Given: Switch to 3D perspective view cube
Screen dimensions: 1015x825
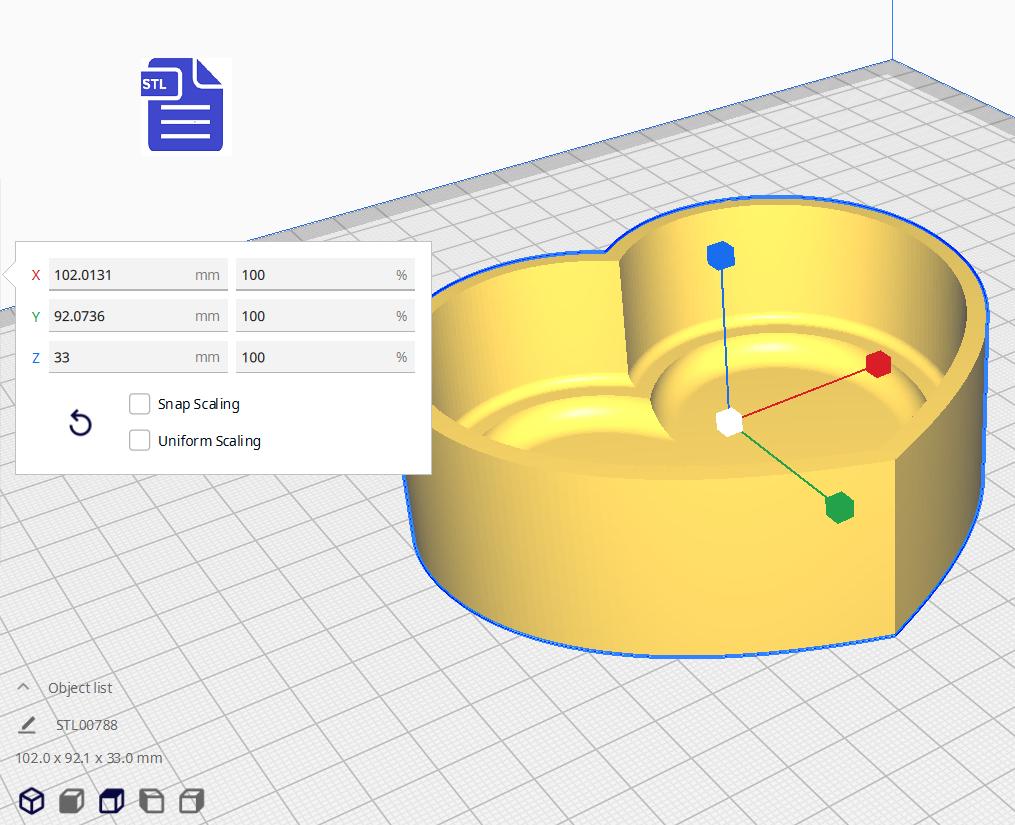Looking at the screenshot, I should point(32,801).
